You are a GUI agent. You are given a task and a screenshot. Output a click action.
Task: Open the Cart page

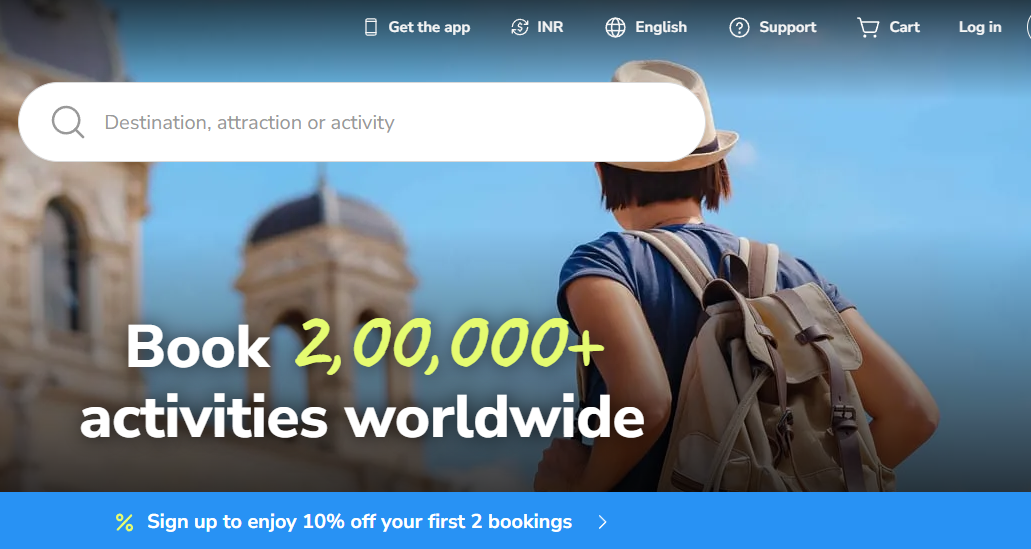click(x=888, y=27)
